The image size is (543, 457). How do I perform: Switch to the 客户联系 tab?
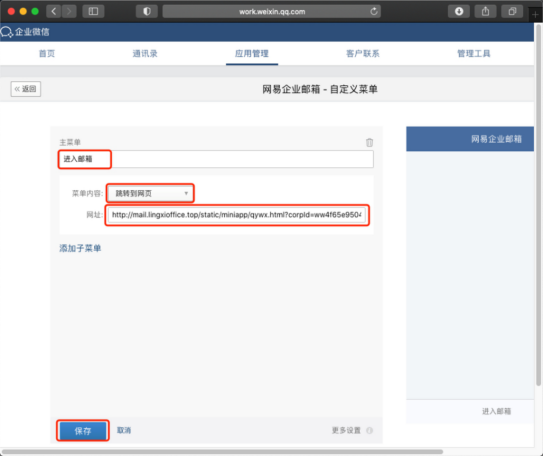(363, 53)
